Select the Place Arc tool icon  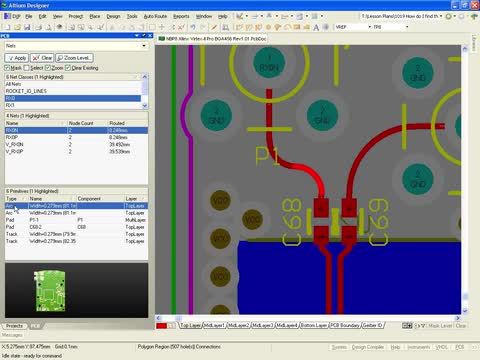287,27
